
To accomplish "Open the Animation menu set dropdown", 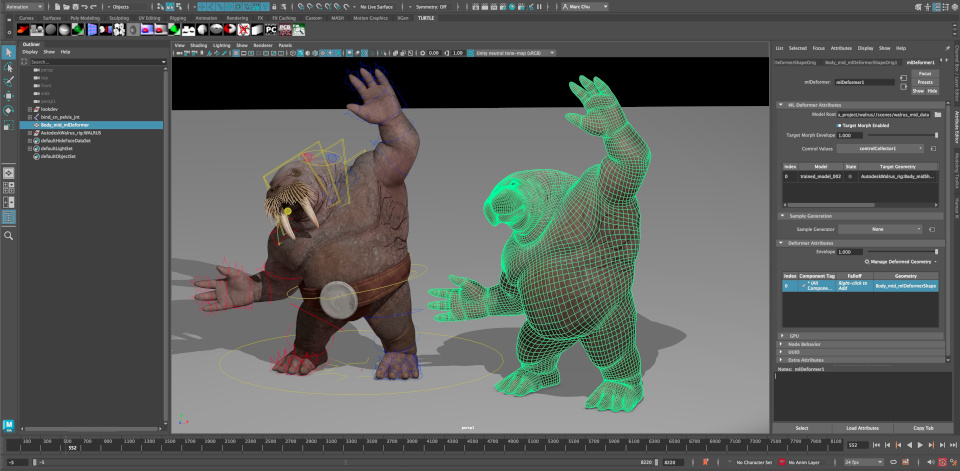I will point(24,7).
